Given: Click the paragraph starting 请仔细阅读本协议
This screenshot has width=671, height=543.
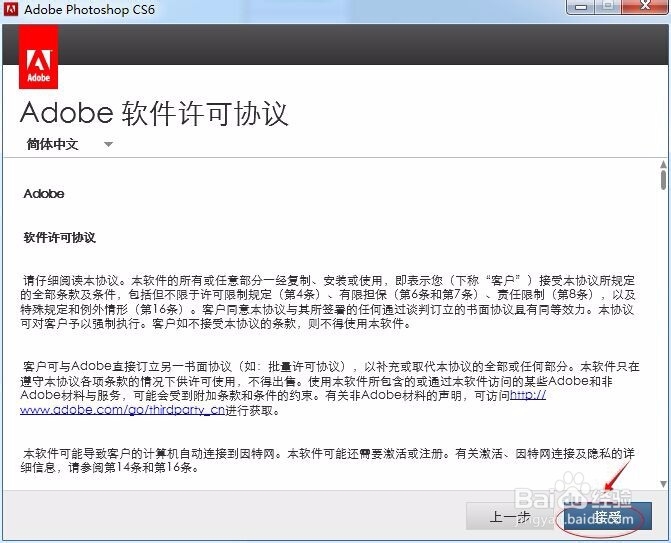Looking at the screenshot, I should tap(328, 302).
